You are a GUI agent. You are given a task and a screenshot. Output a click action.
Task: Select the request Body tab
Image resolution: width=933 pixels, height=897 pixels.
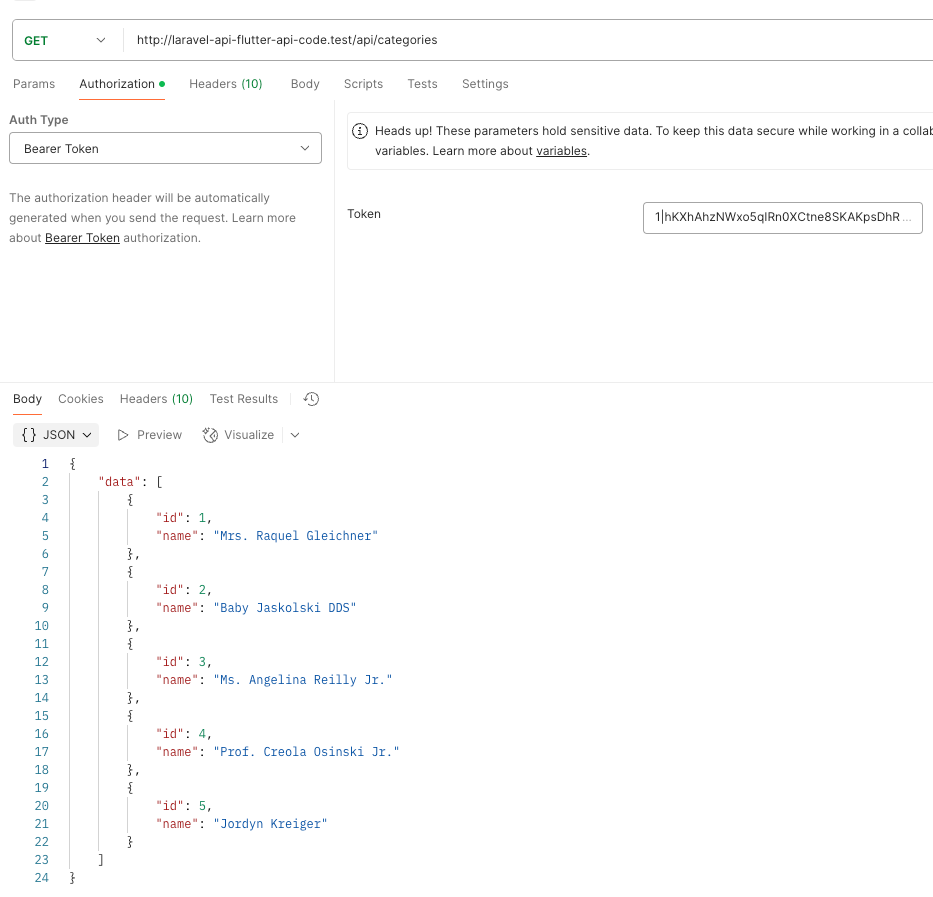click(x=305, y=84)
